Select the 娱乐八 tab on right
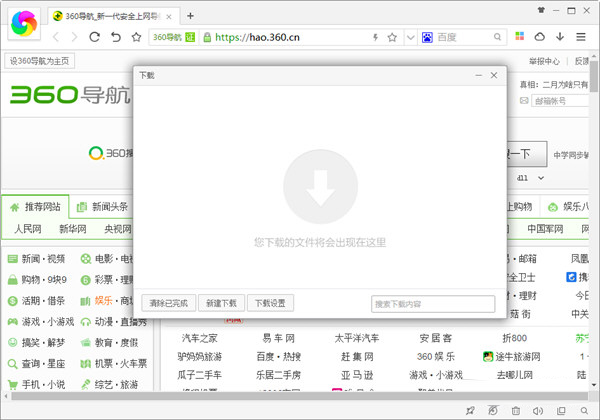Screen dimensions: 600x420 point(568,207)
